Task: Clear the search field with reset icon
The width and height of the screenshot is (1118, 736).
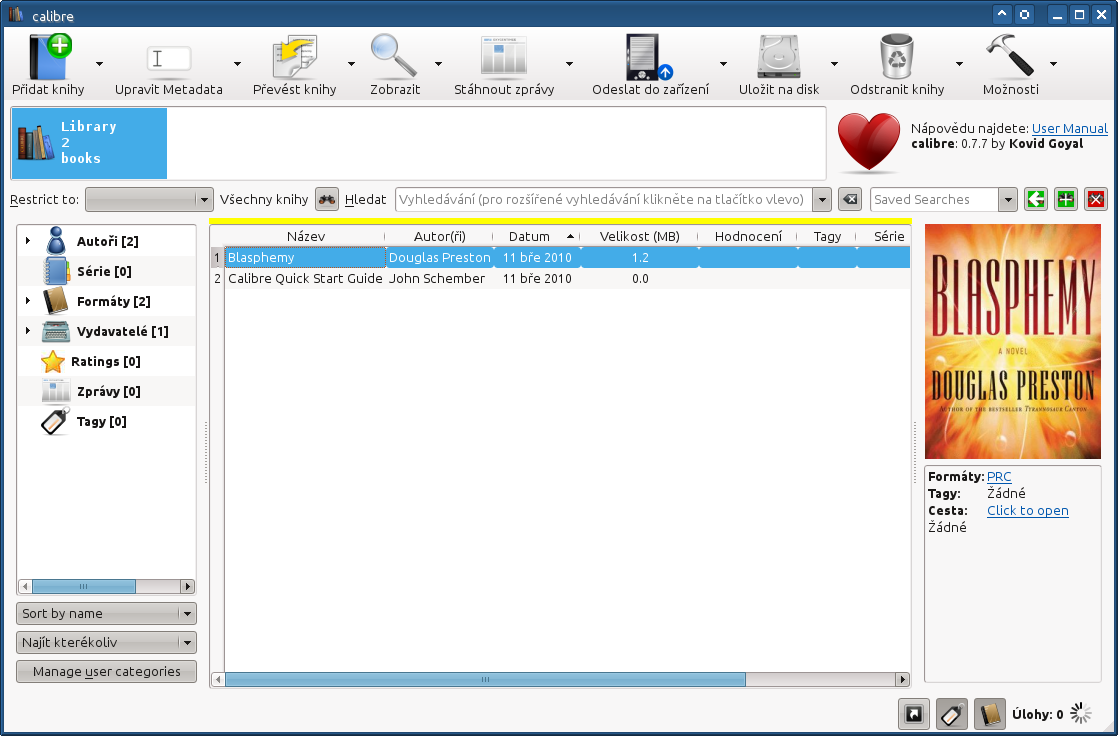Action: pyautogui.click(x=849, y=200)
